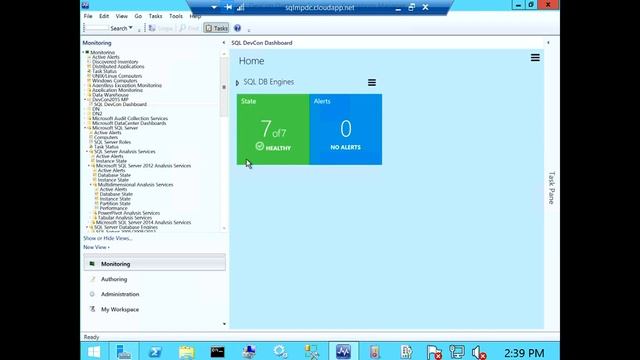Open the Edit menu

(x=104, y=16)
